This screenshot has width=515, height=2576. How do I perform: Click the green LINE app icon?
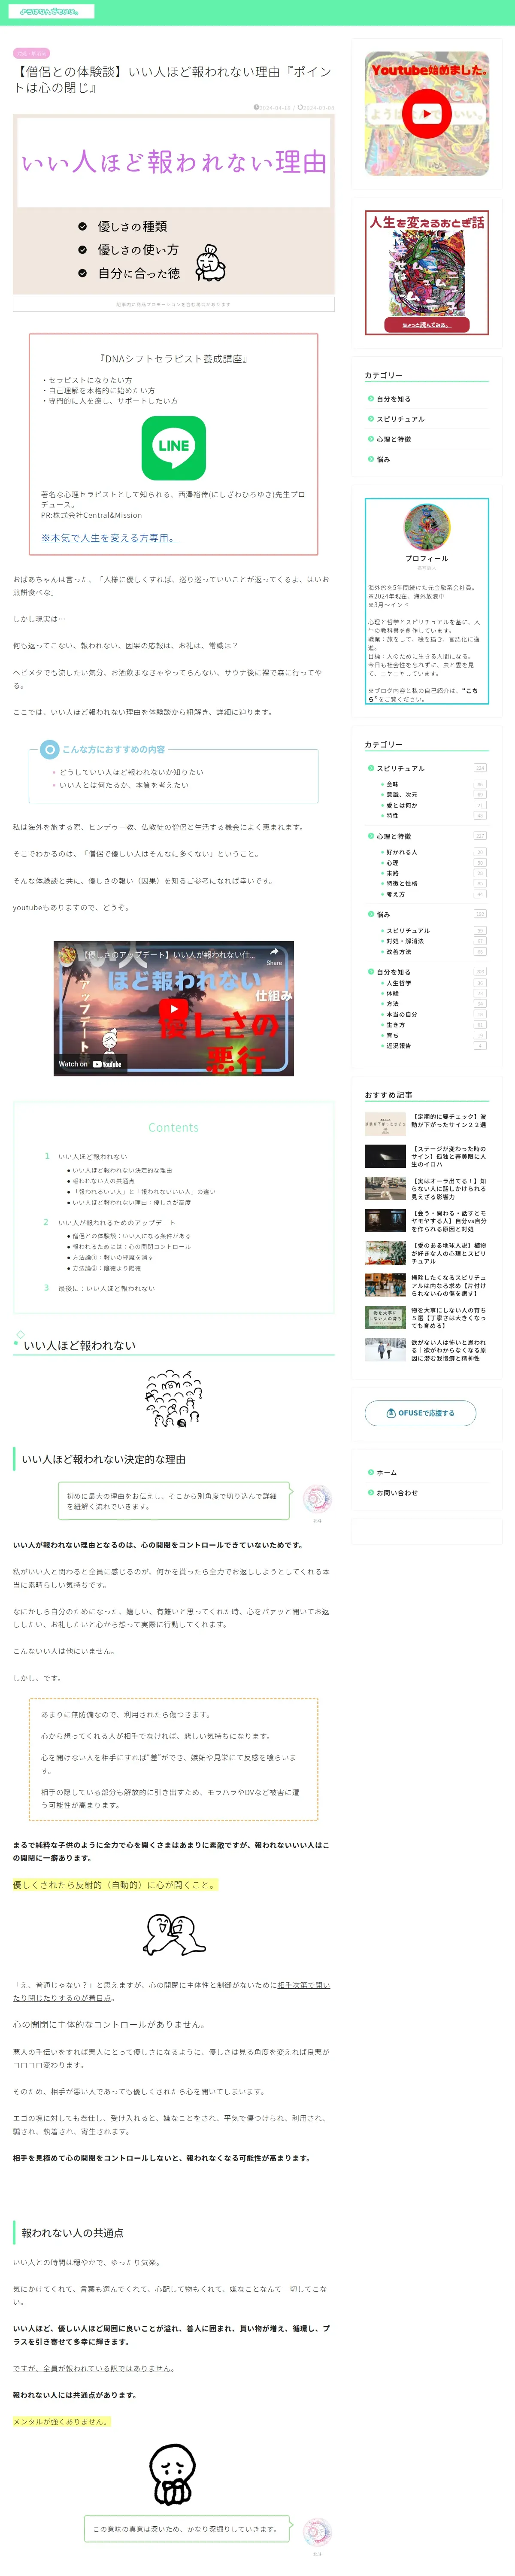coord(174,448)
